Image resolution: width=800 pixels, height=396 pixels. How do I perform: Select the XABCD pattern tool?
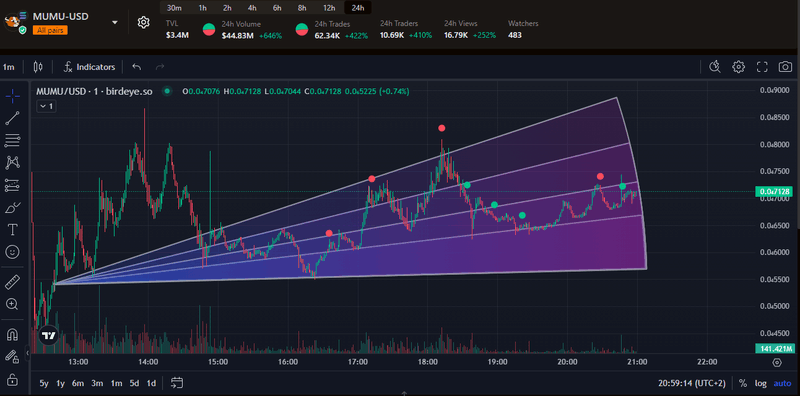(12, 163)
